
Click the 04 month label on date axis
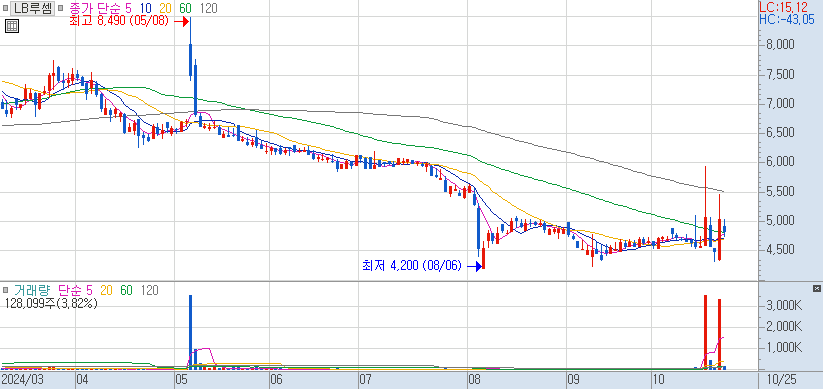[82, 379]
